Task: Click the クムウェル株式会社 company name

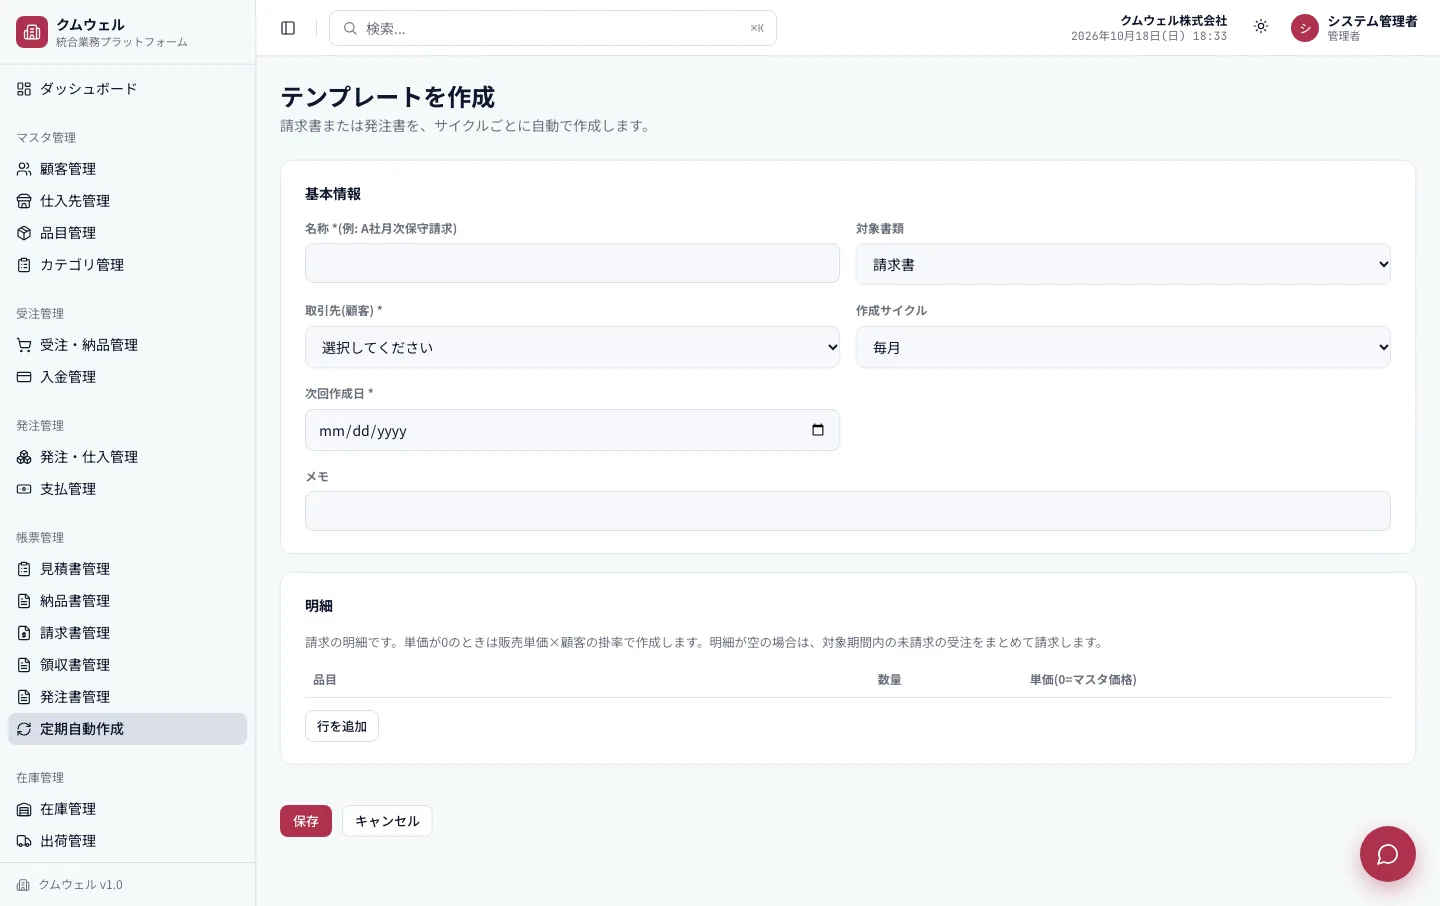Action: click(1173, 20)
